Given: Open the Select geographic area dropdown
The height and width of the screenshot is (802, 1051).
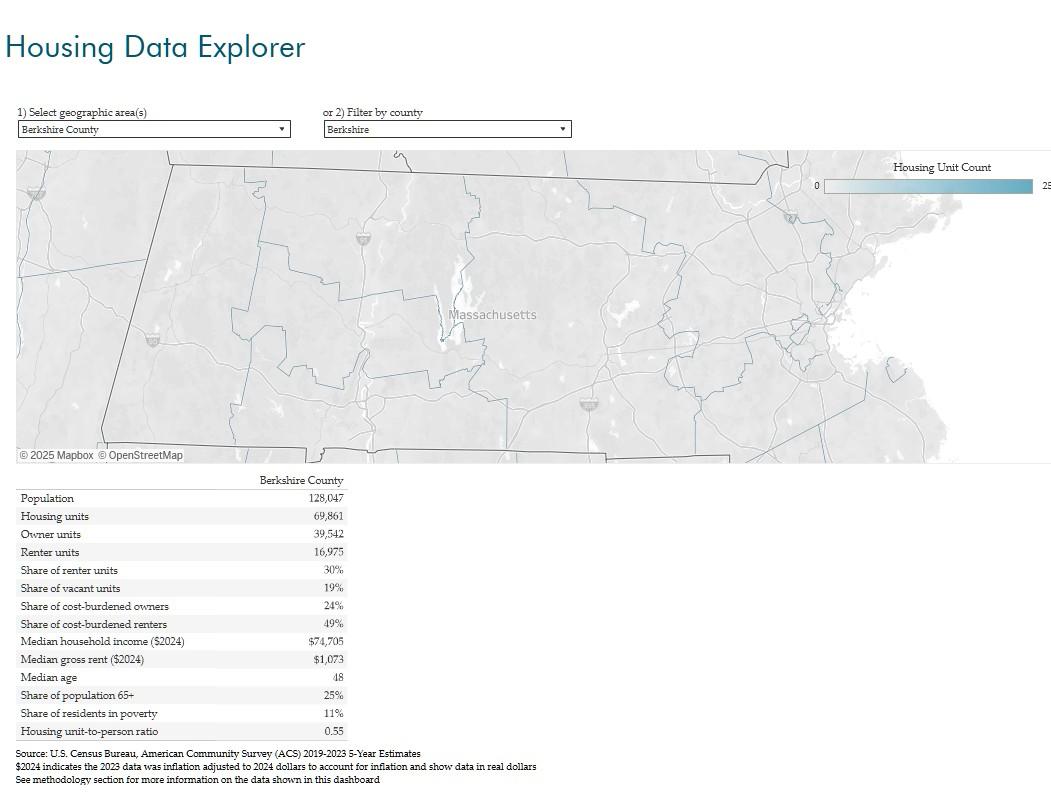Looking at the screenshot, I should point(153,129).
